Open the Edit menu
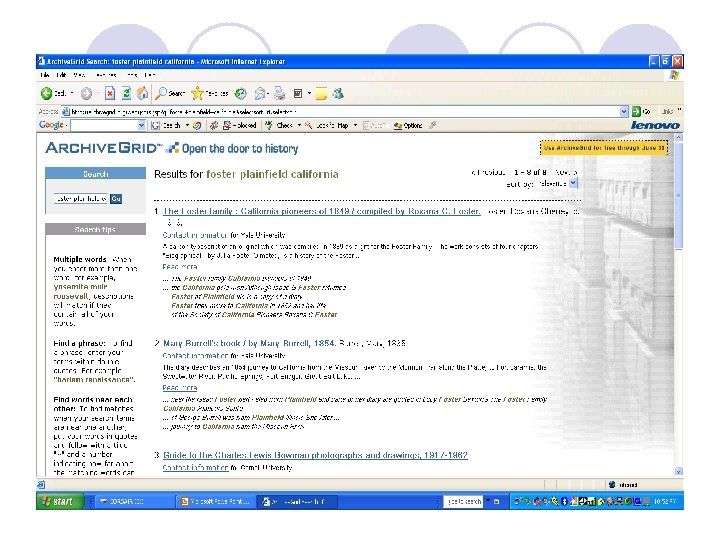Viewport: 720px width, 540px height. pos(61,75)
